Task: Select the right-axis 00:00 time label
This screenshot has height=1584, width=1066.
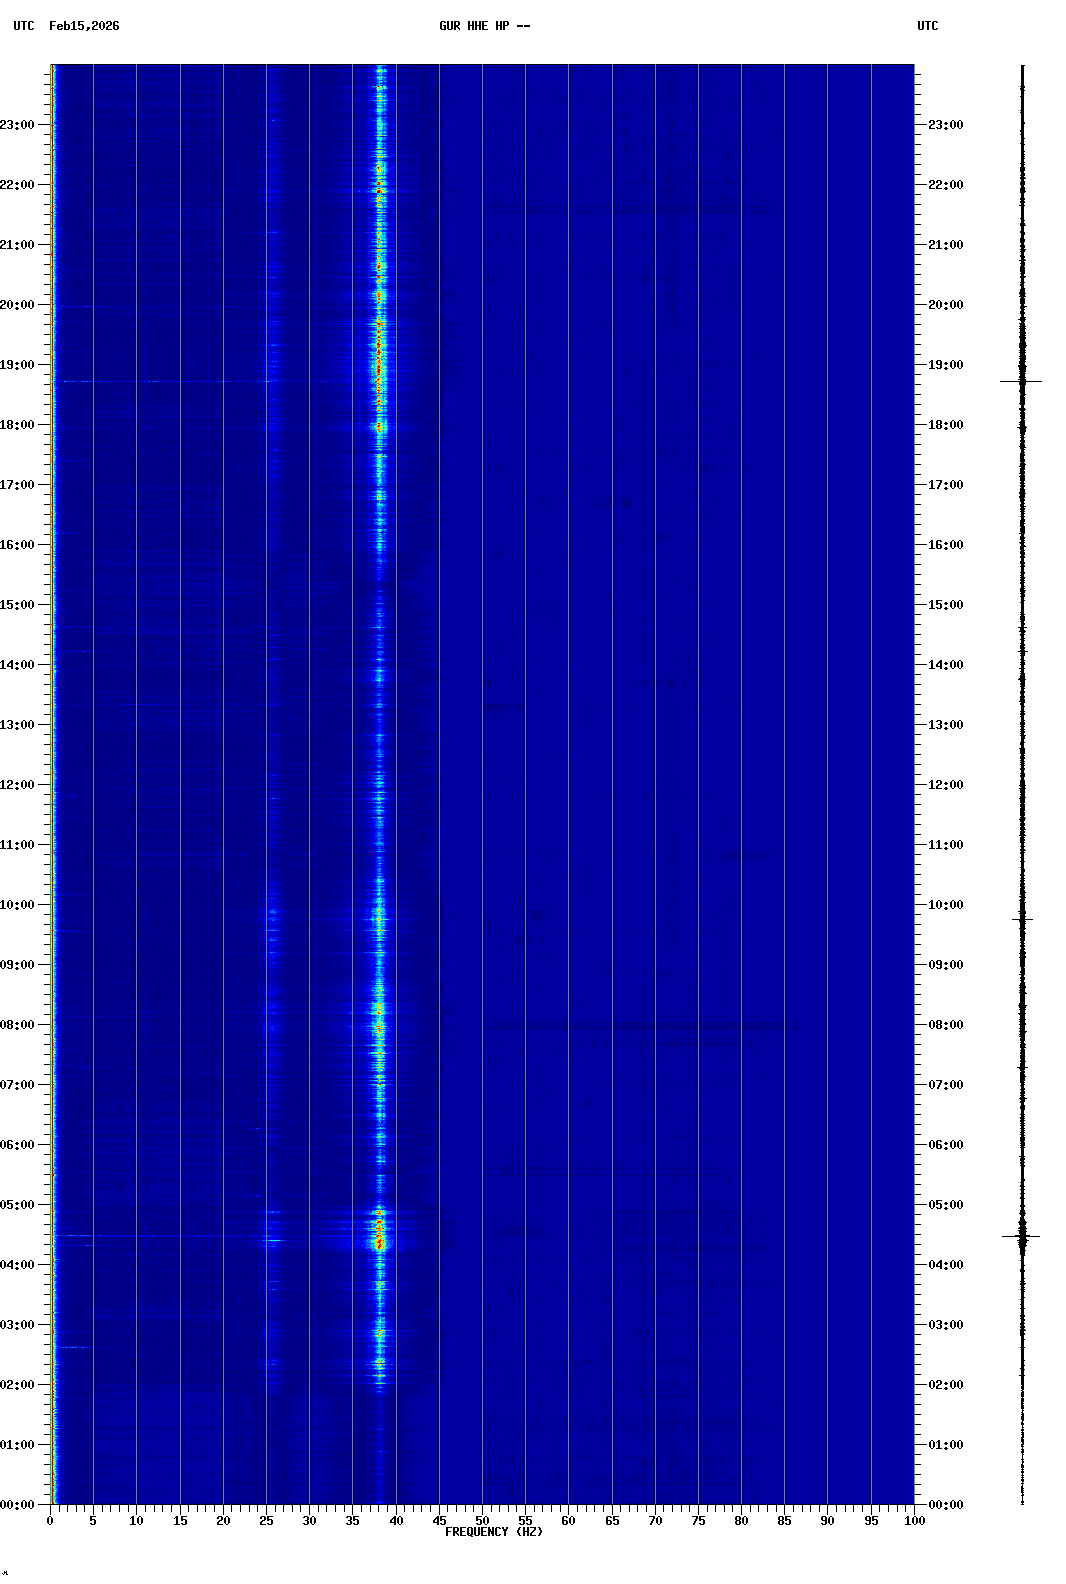Action: 945,1505
